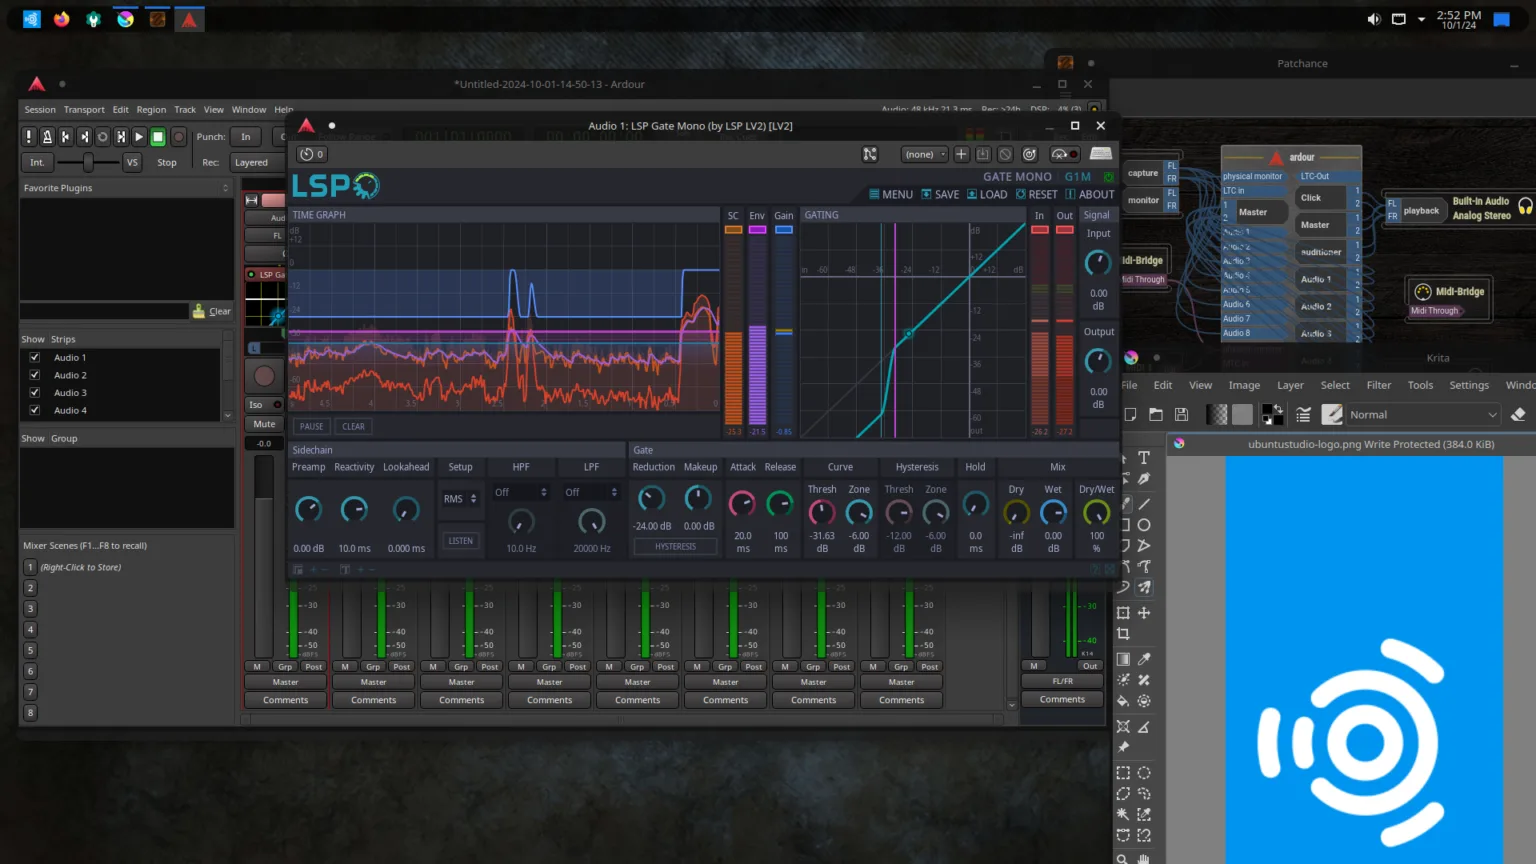The image size is (1536, 864).
Task: Enable Listen in the sidechain Setup section
Action: [460, 540]
